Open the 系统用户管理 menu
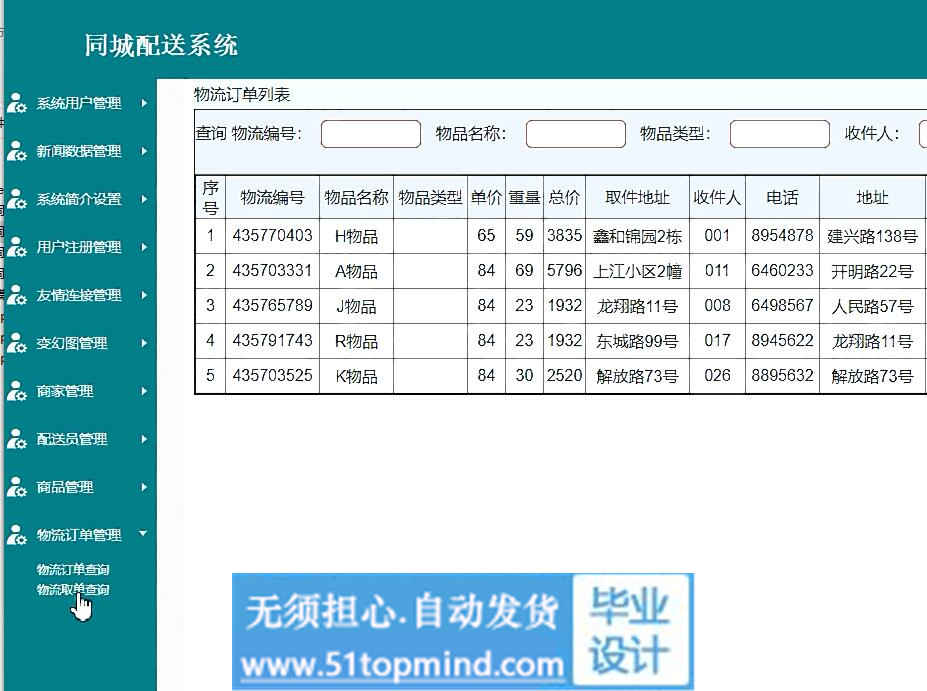 click(79, 103)
